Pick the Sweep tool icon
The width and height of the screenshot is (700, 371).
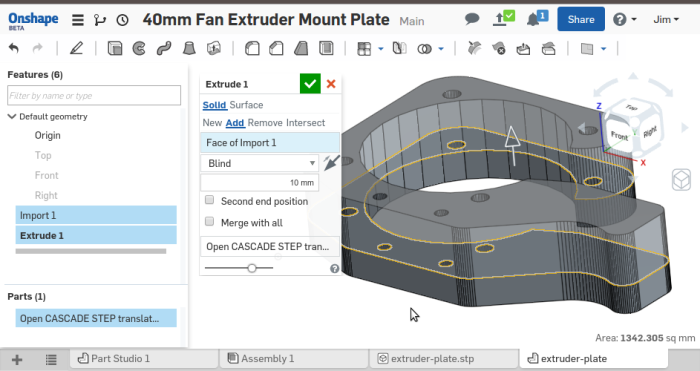coord(164,48)
